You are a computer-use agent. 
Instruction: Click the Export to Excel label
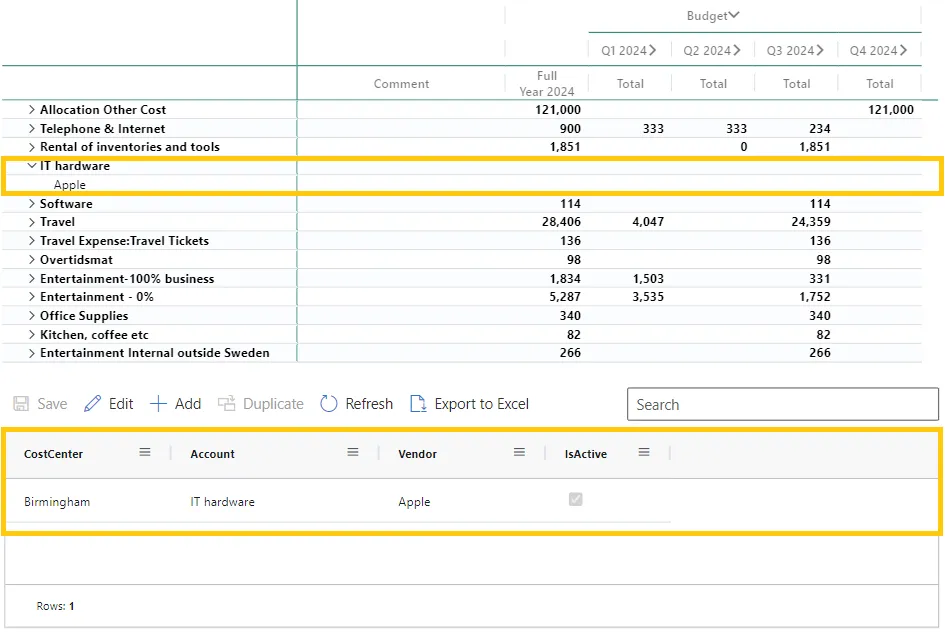[x=482, y=404]
